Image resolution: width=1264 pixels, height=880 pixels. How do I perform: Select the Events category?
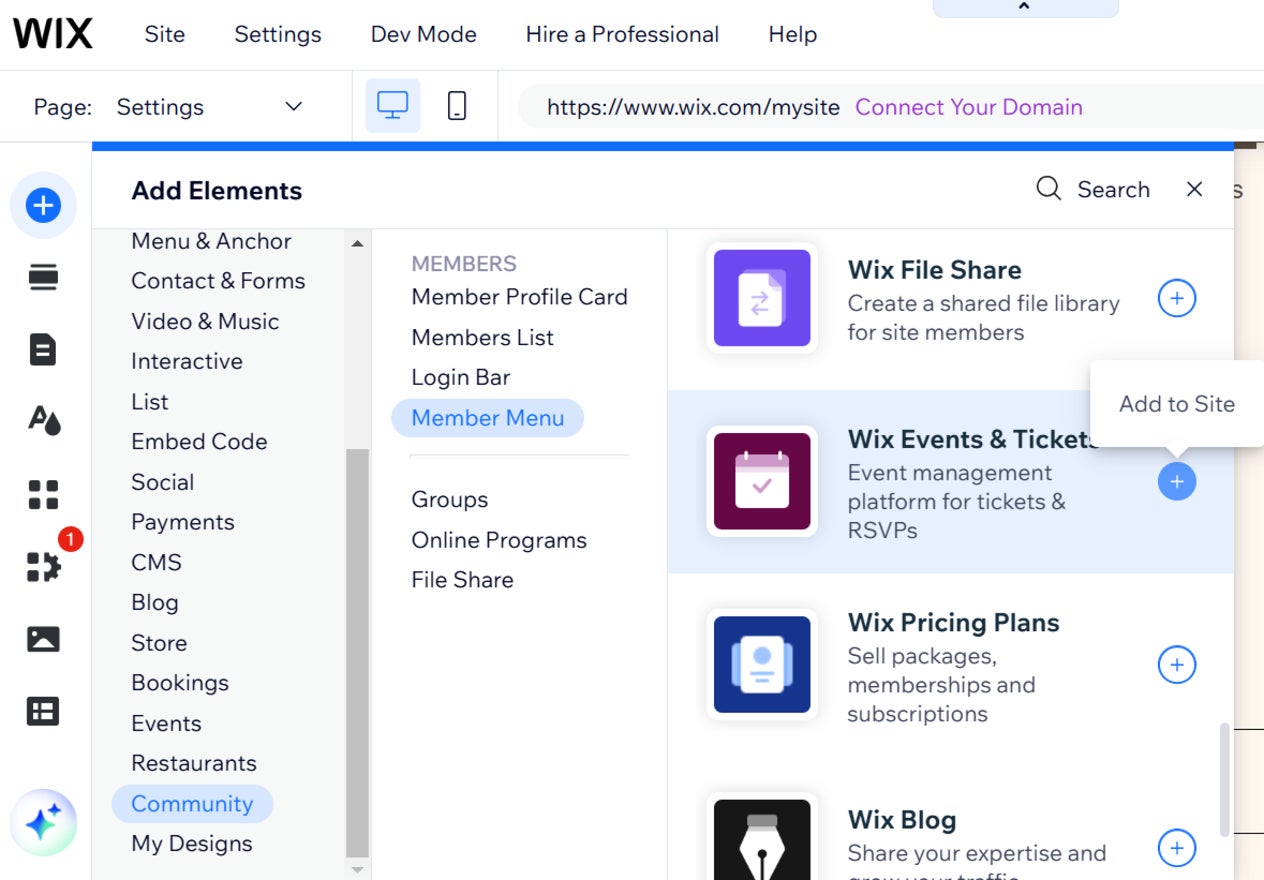click(x=166, y=723)
